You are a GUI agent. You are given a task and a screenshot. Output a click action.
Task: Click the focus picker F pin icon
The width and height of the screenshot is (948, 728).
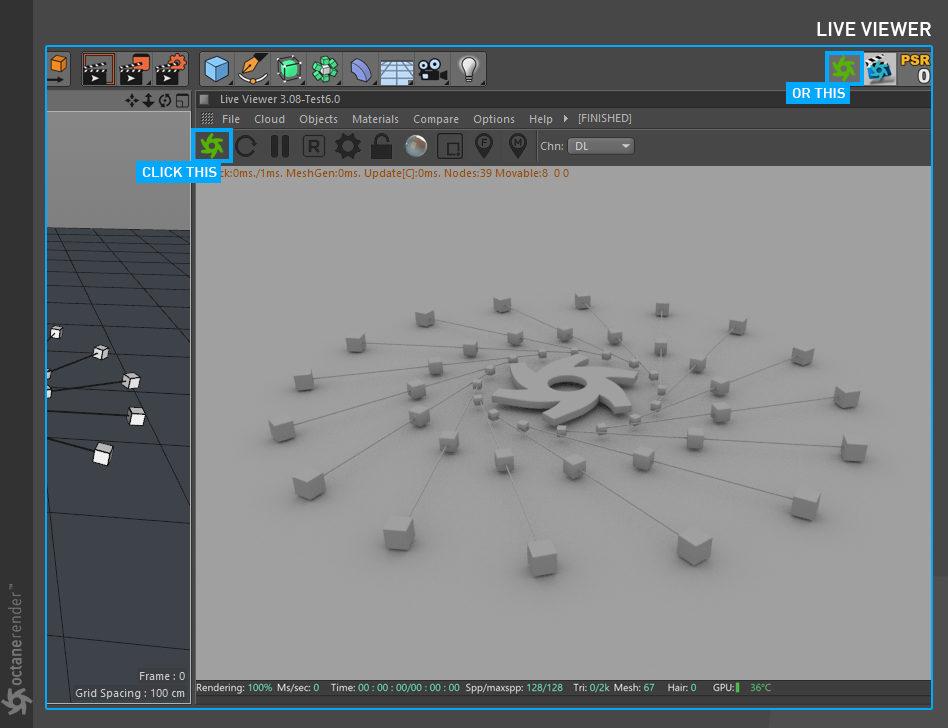click(484, 146)
